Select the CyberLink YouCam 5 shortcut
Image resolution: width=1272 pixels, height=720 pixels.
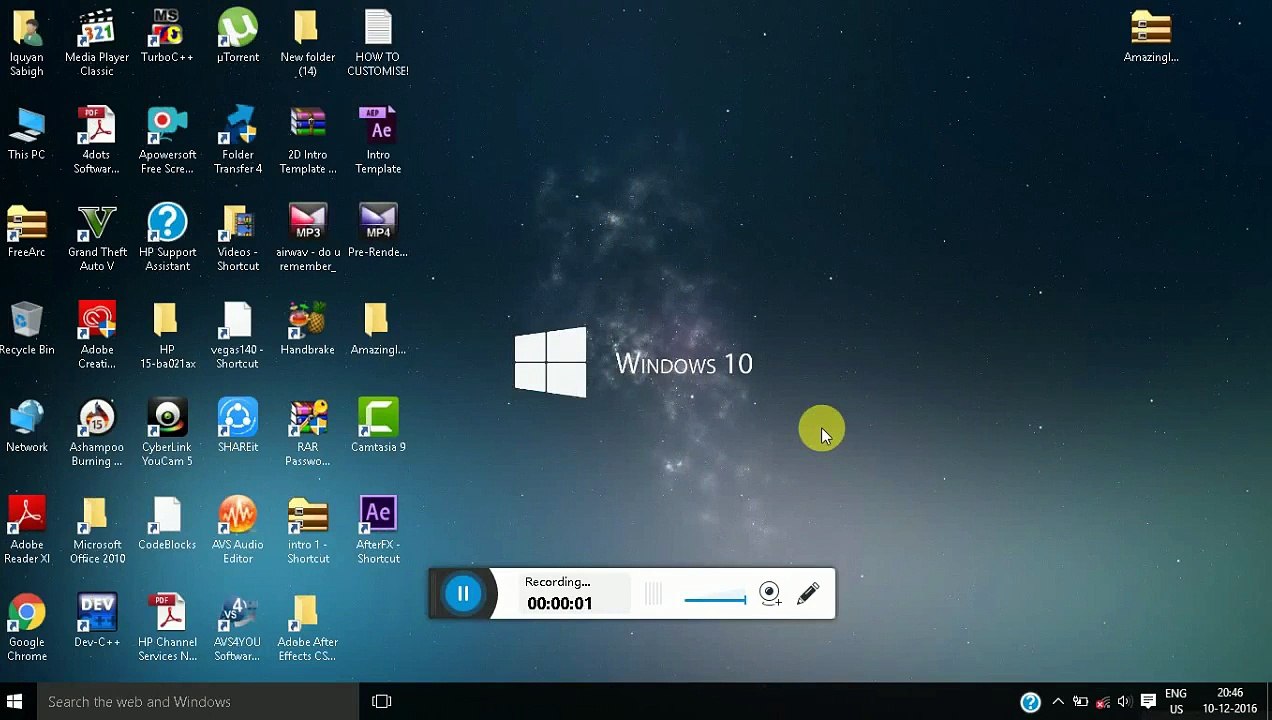(x=167, y=434)
